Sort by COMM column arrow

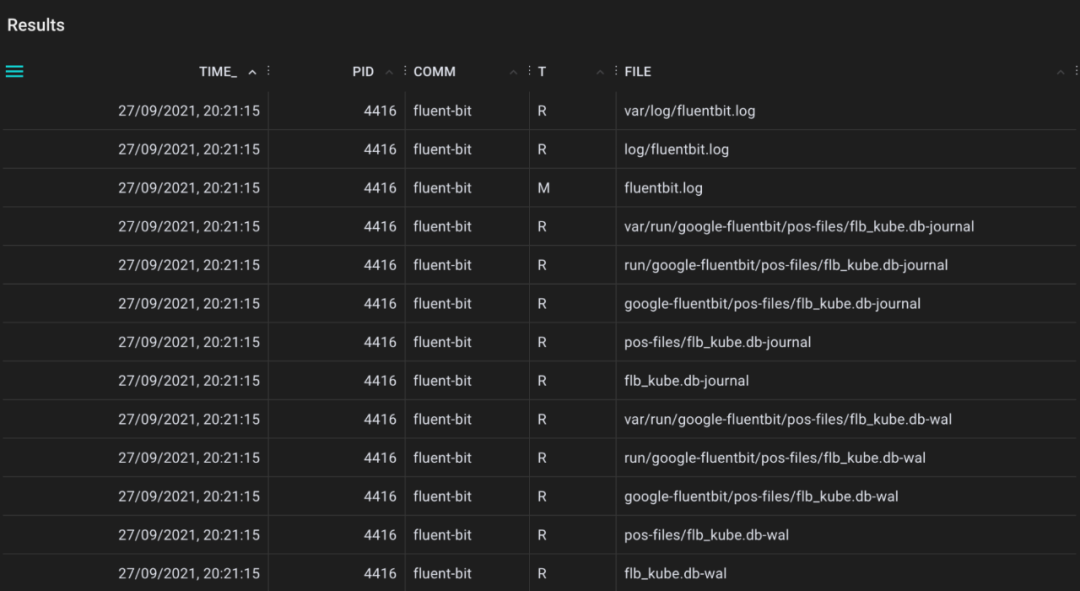(513, 72)
